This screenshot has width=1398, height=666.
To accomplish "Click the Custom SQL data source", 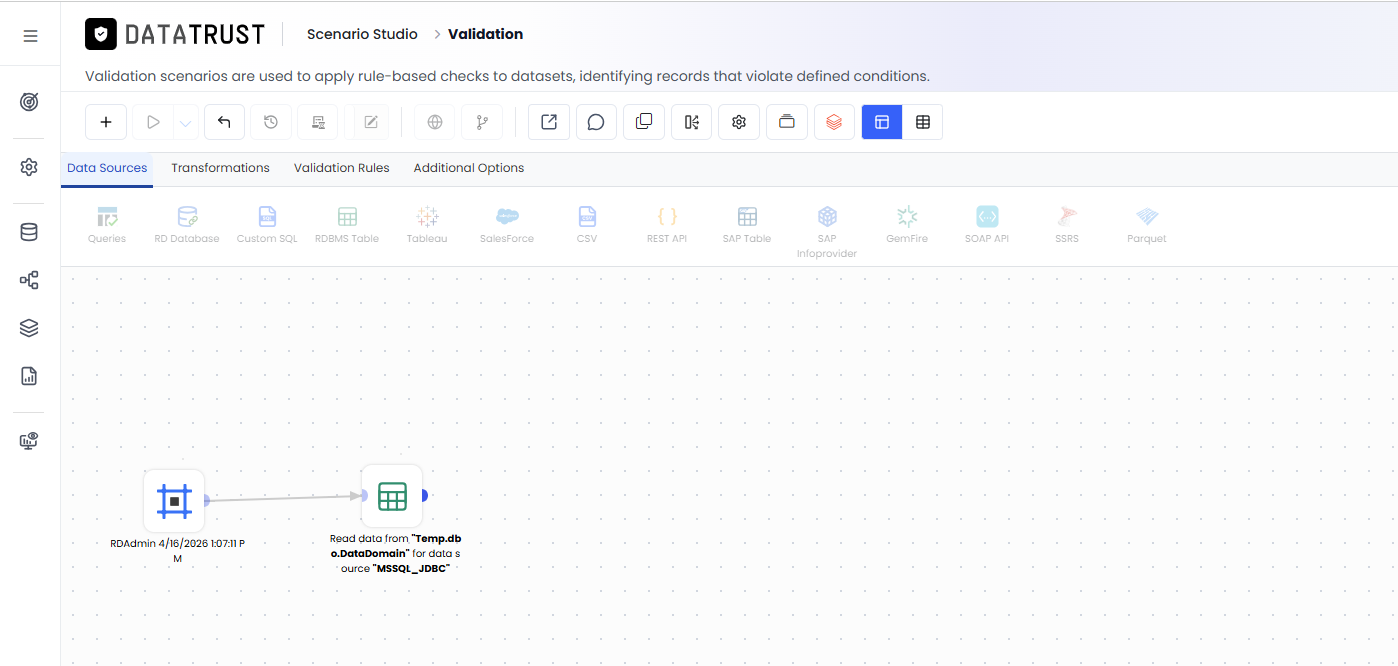I will [267, 225].
